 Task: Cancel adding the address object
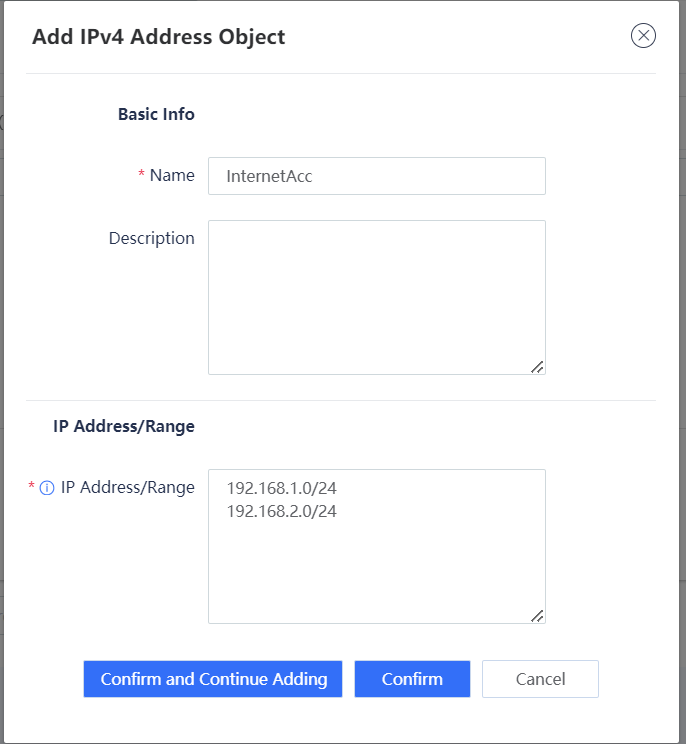540,679
